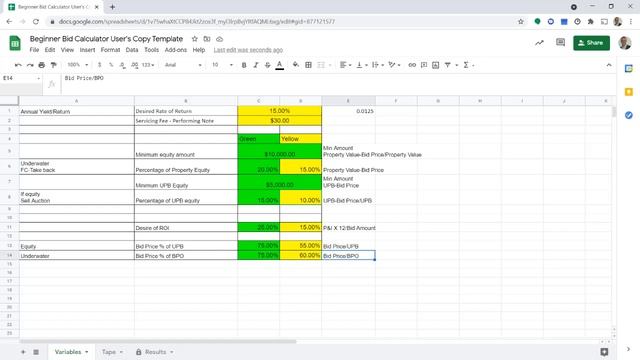Create a filter with funnel icon

(448, 65)
